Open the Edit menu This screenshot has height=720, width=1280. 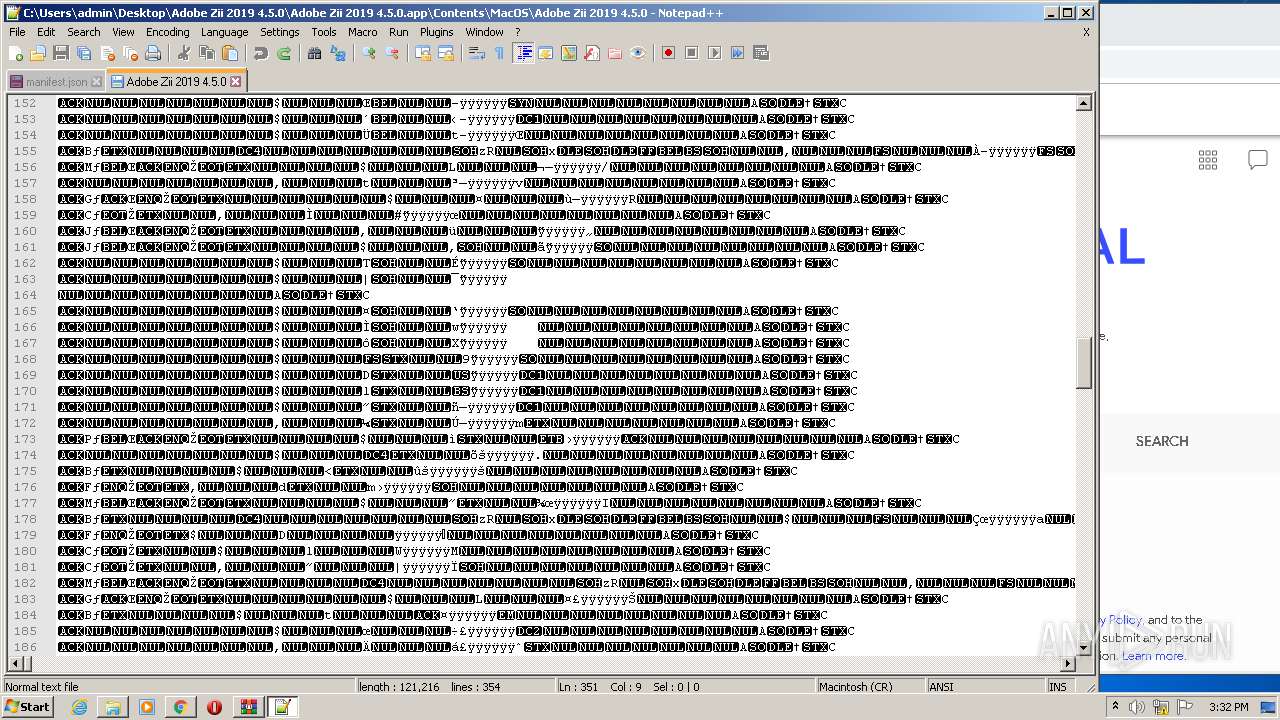(x=46, y=32)
